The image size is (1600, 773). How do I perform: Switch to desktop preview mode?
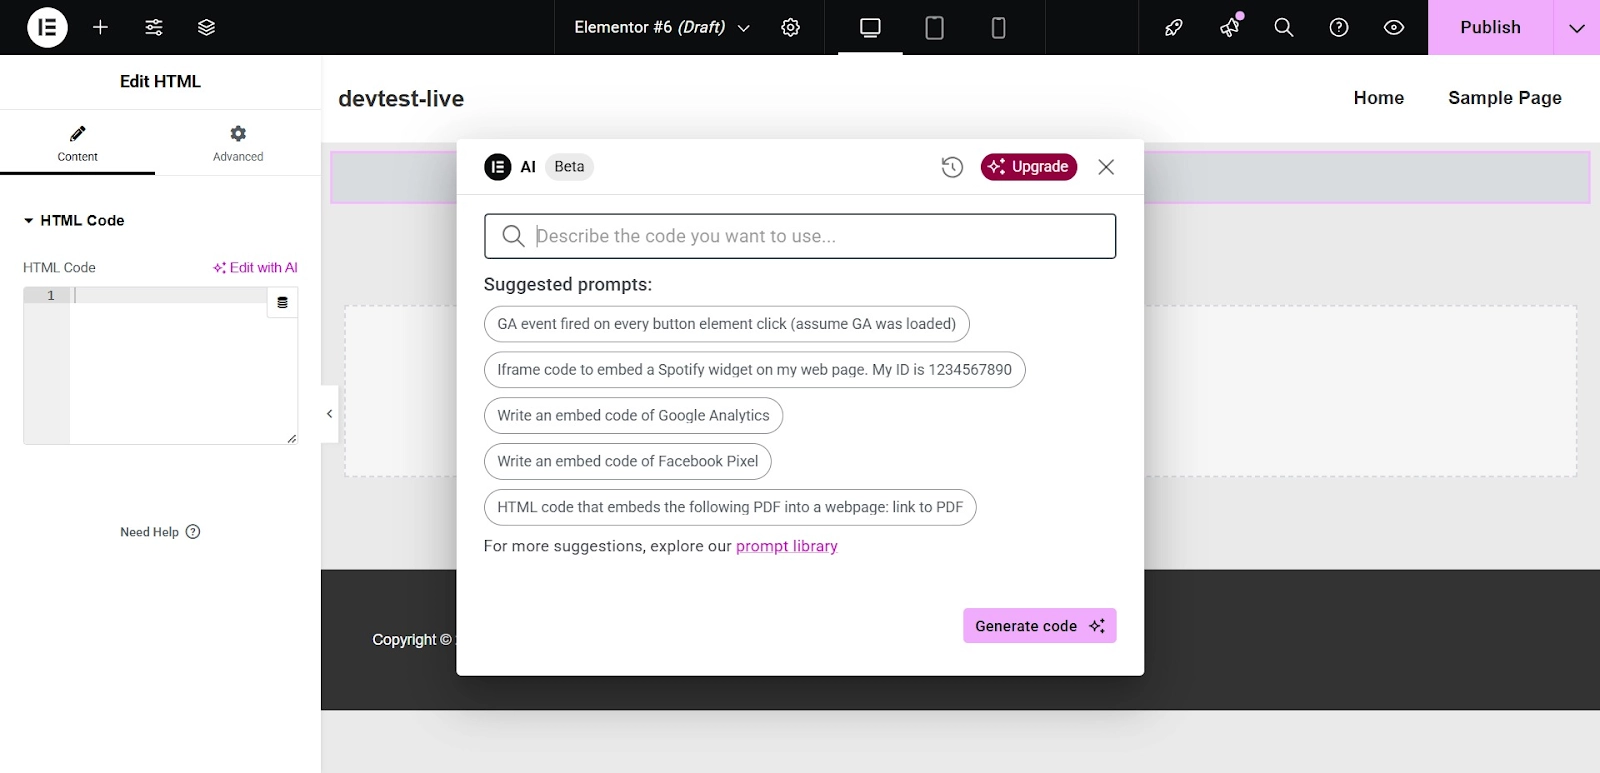click(870, 27)
